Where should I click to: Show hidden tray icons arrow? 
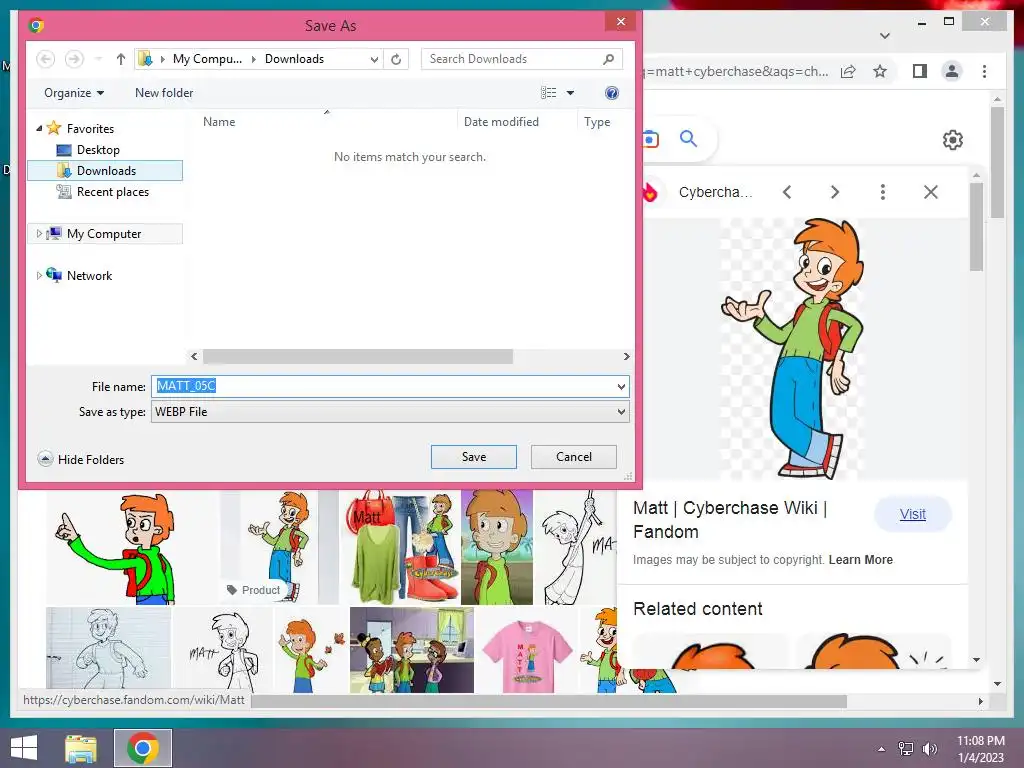pyautogui.click(x=882, y=749)
